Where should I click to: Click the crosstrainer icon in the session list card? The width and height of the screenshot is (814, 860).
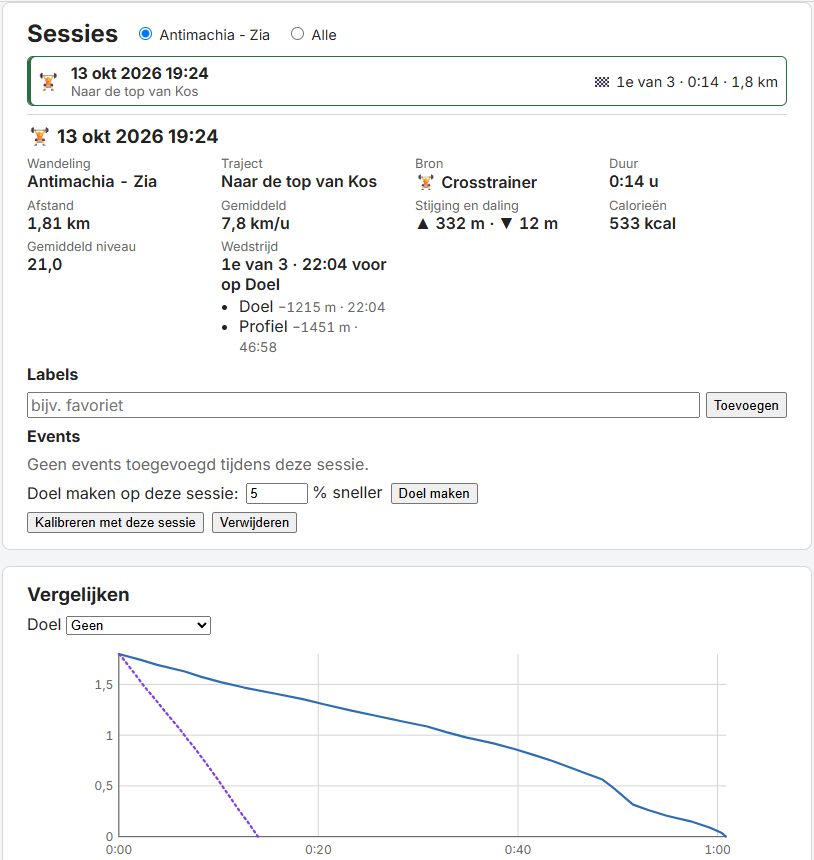[48, 82]
